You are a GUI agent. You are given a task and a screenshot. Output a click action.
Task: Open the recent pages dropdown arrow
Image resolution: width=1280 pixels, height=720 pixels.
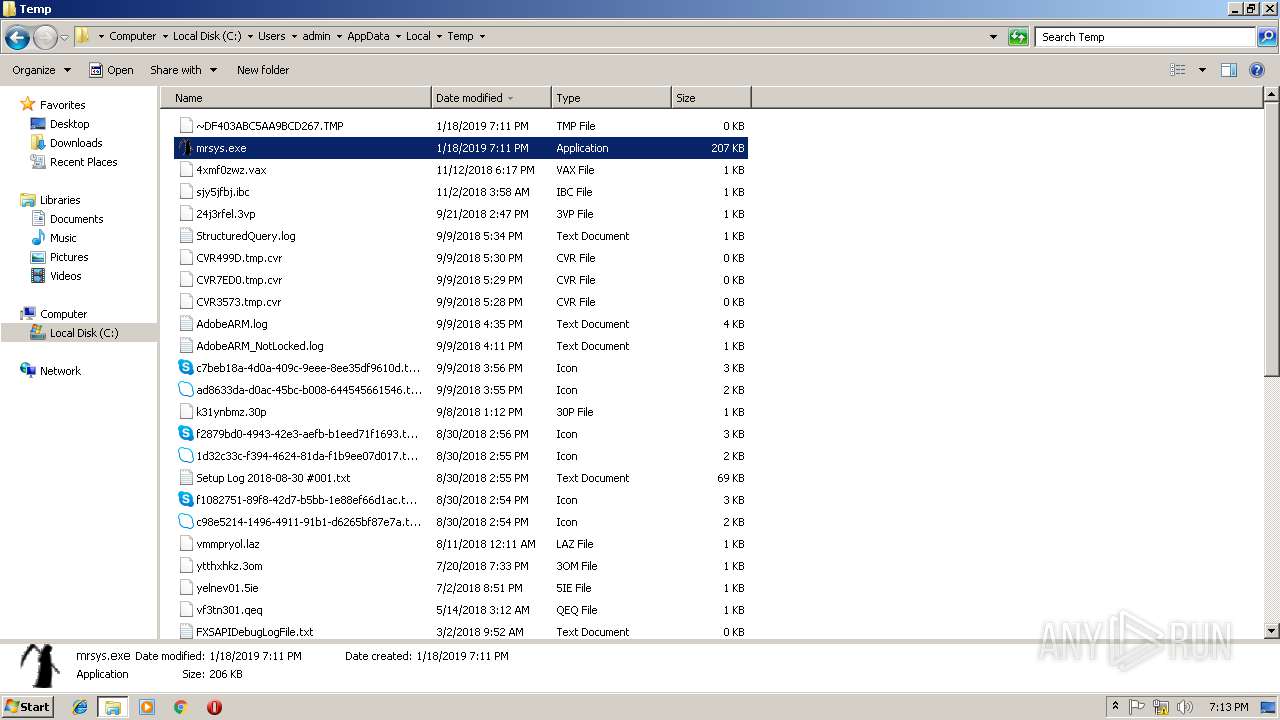point(65,37)
